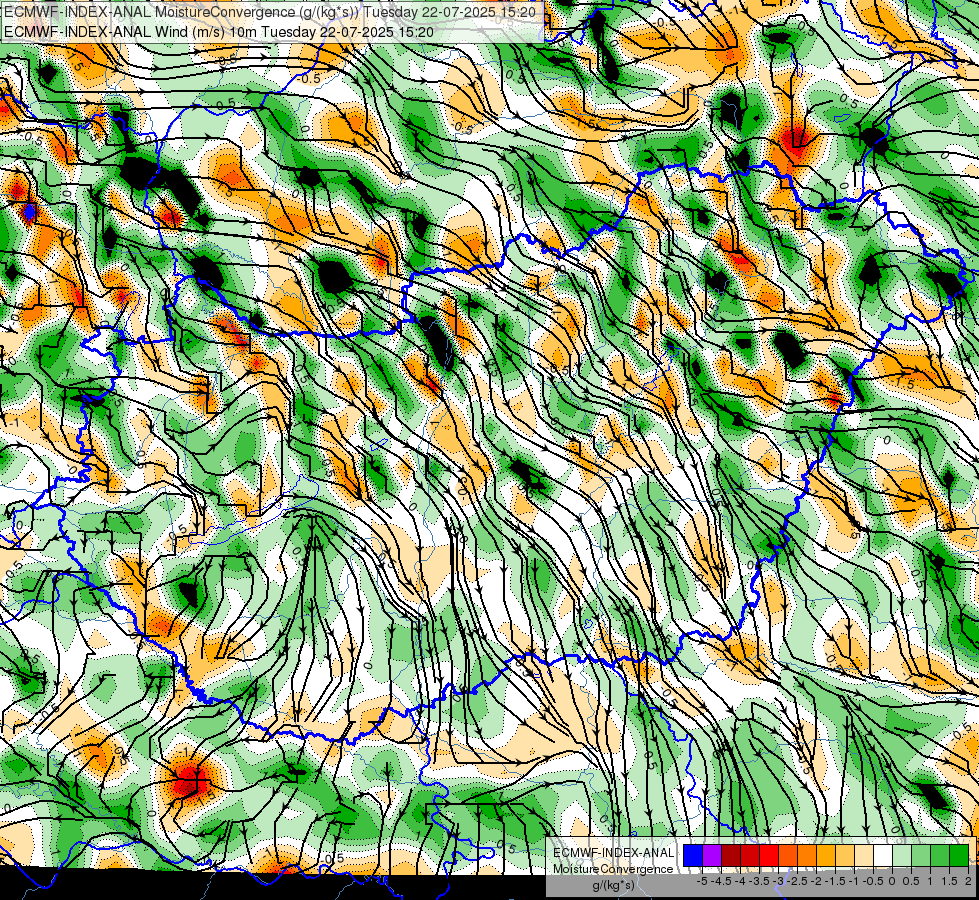Click the white legend swatch

(x=883, y=855)
